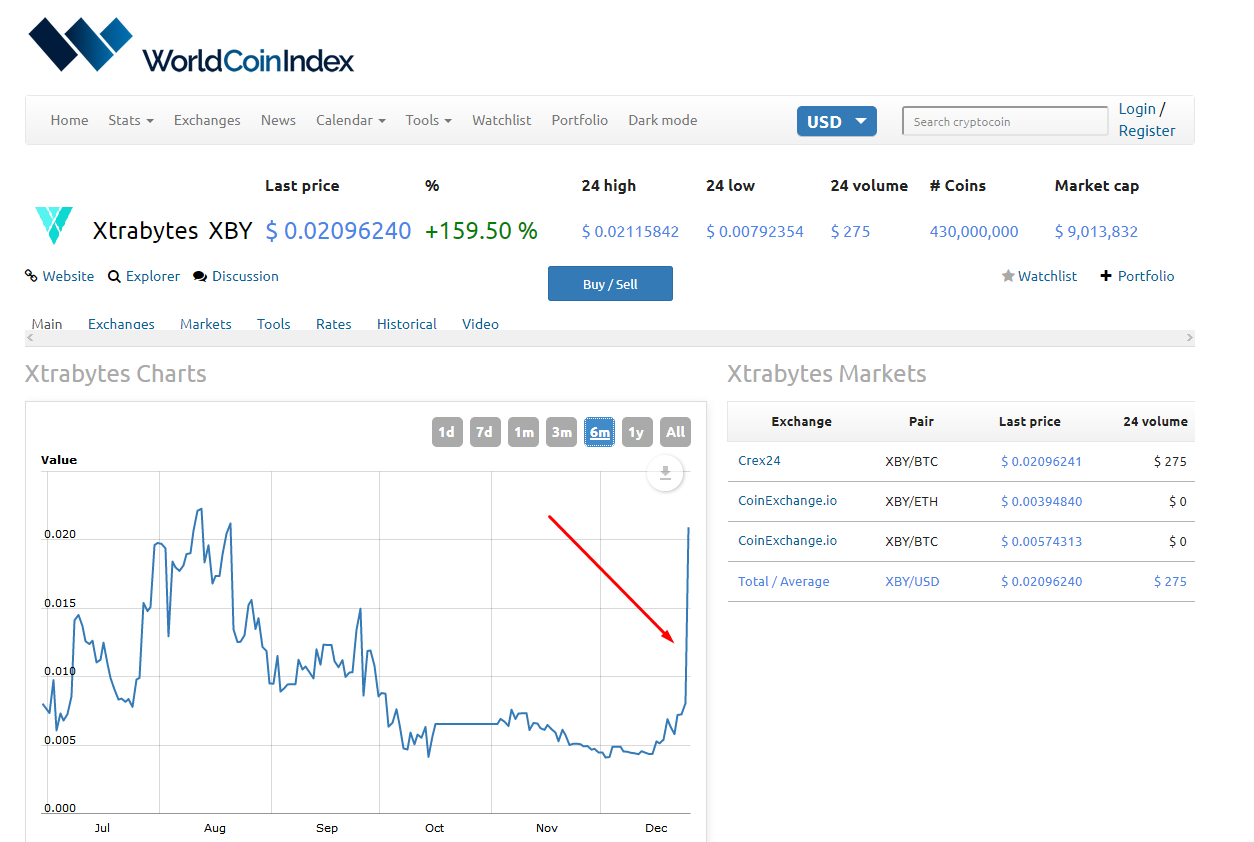Click the horizontal scrollbar left arrow
The height and width of the screenshot is (842, 1254).
32,338
